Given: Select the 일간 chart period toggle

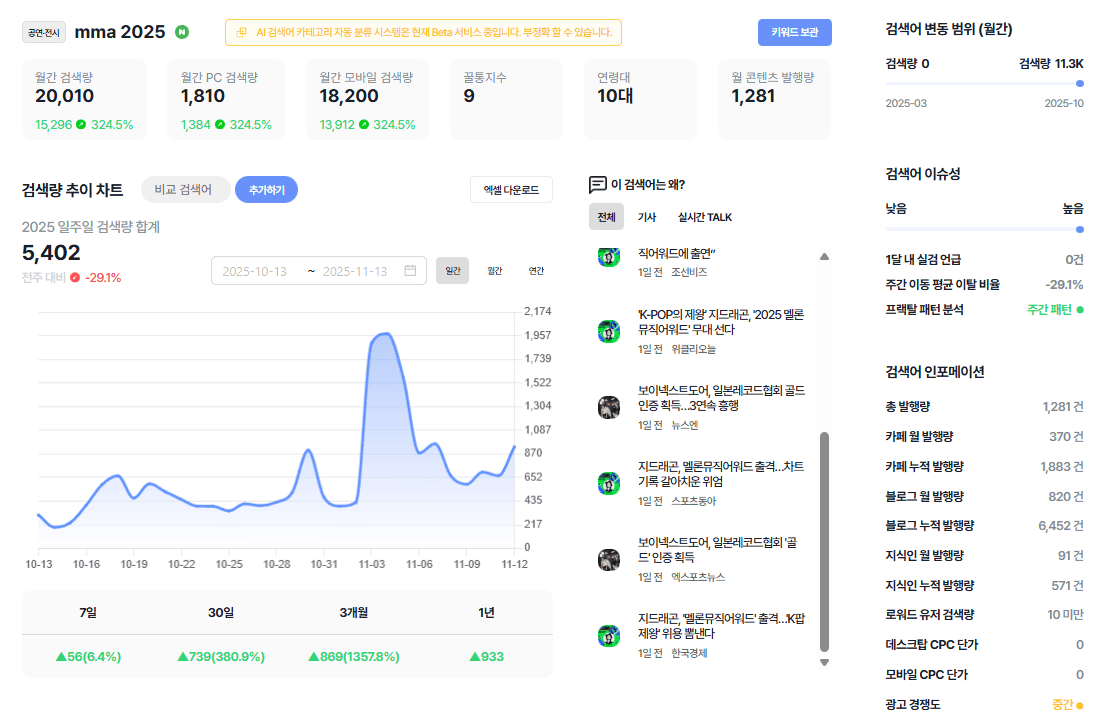Looking at the screenshot, I should [x=452, y=270].
